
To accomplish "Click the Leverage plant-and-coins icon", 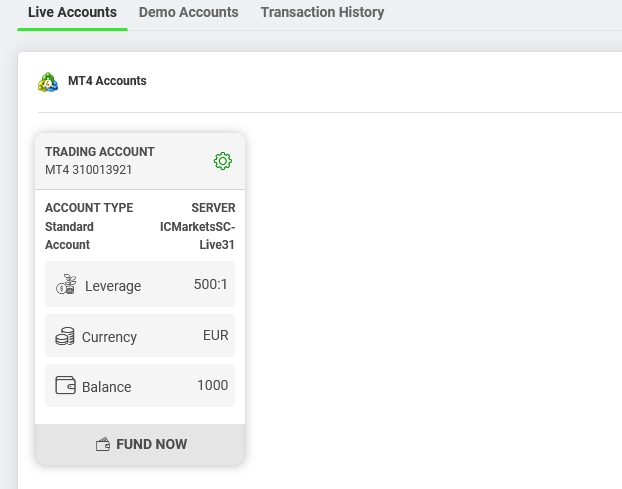I will 66,284.
